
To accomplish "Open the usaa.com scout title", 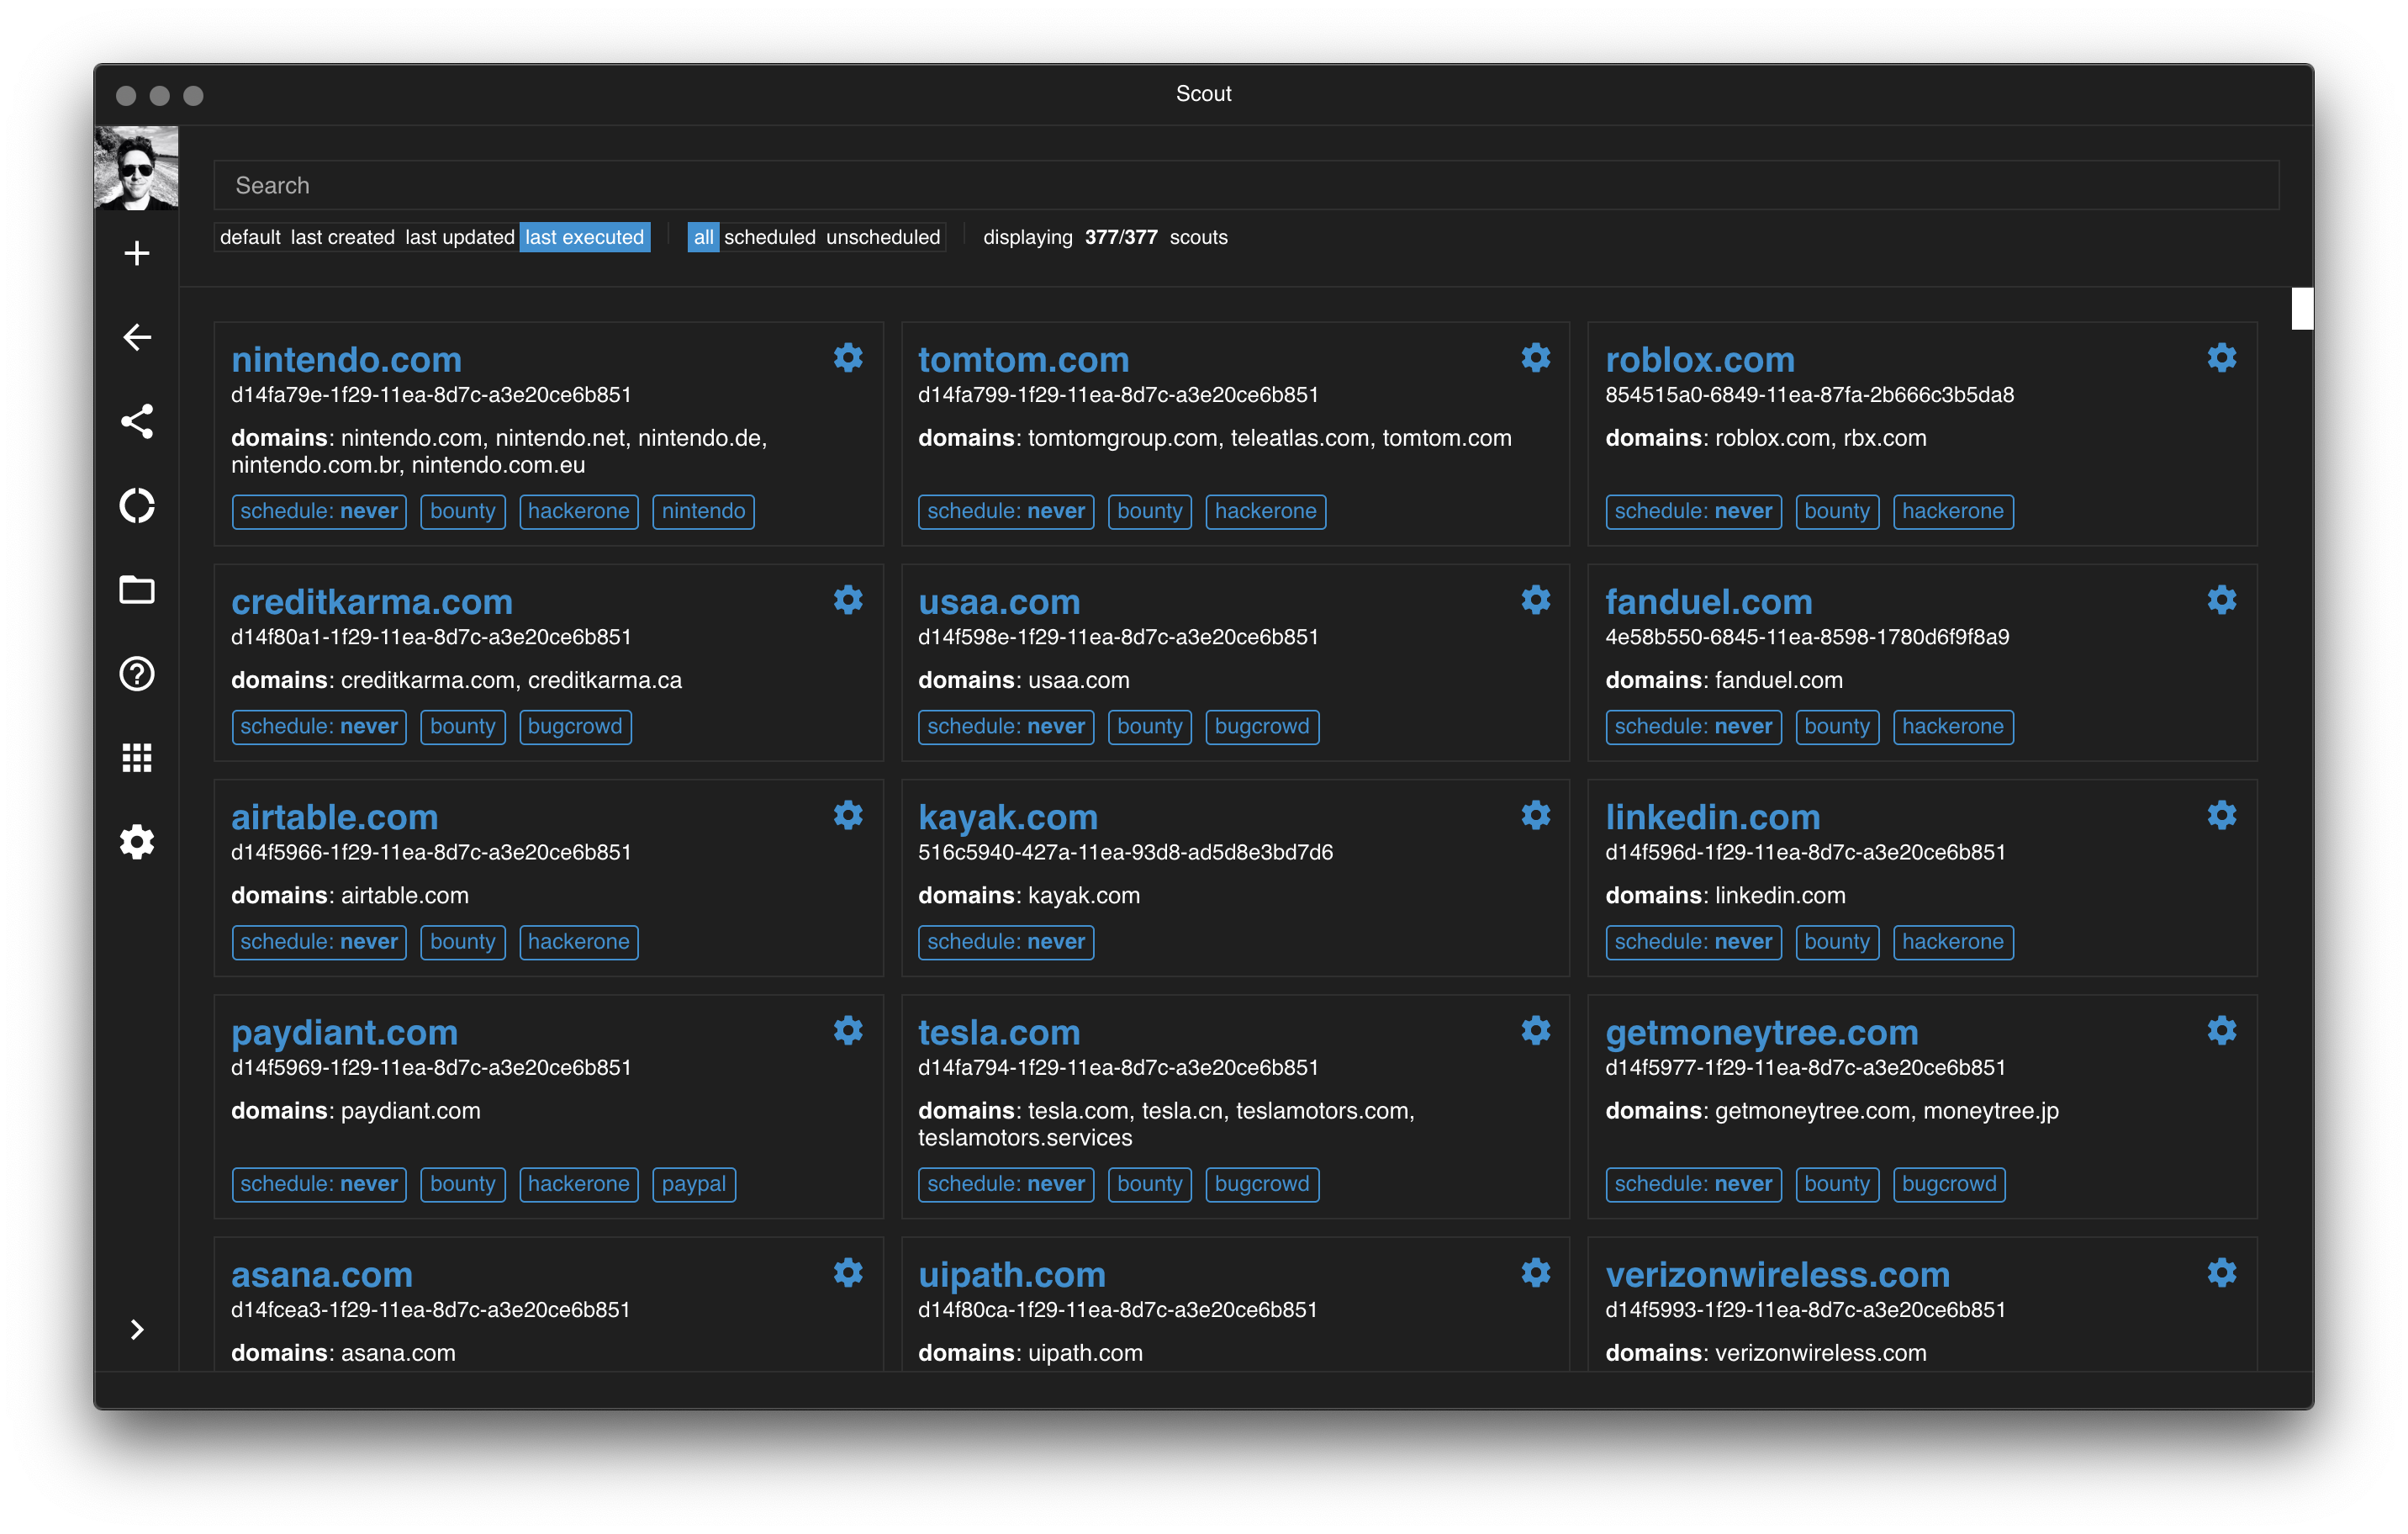I will click(x=999, y=601).
